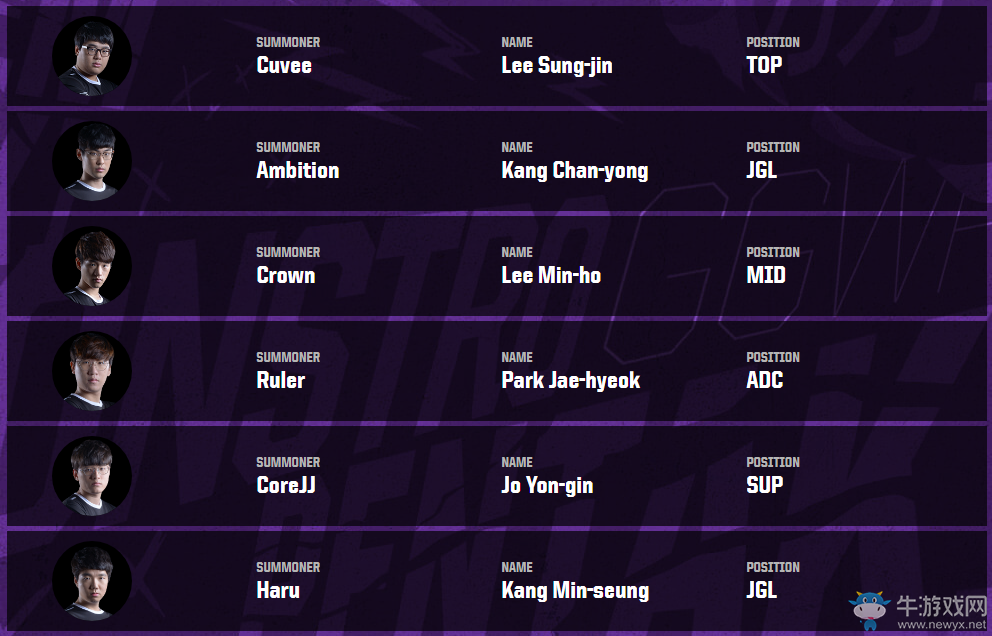Click CoreJJ's avatar photo
Image resolution: width=992 pixels, height=636 pixels.
pos(92,476)
